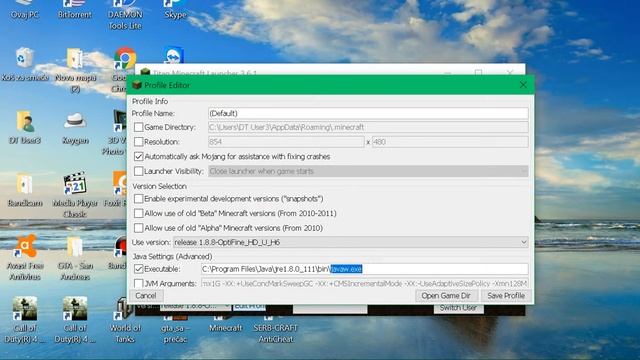
Task: Open the gta sa - prečac shortcut
Action: pyautogui.click(x=175, y=330)
